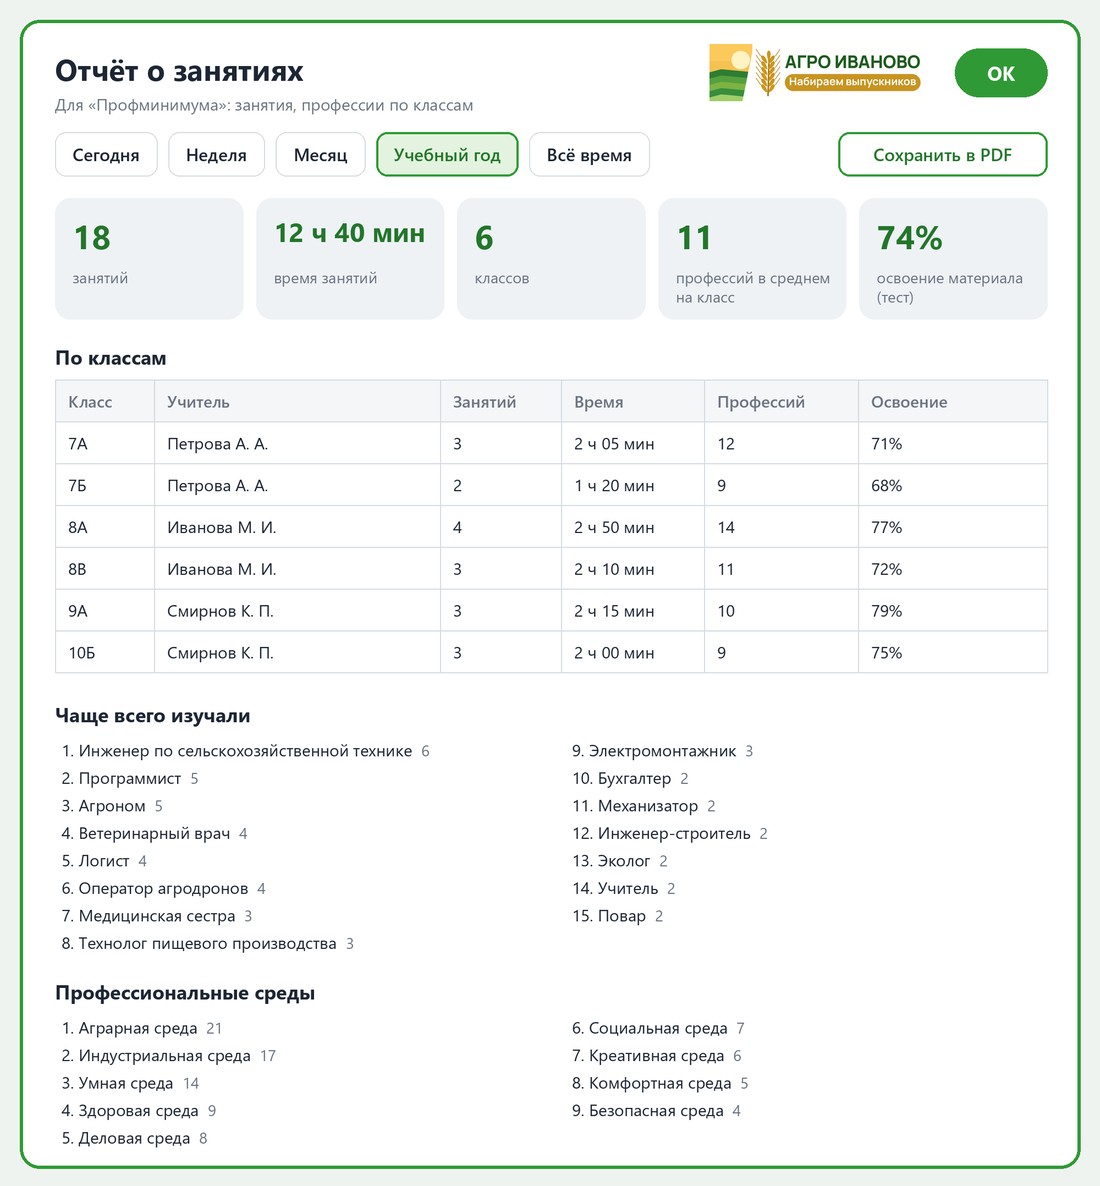This screenshot has width=1100, height=1186.
Task: Click the Ветеринарный врач list item
Action: 154,834
